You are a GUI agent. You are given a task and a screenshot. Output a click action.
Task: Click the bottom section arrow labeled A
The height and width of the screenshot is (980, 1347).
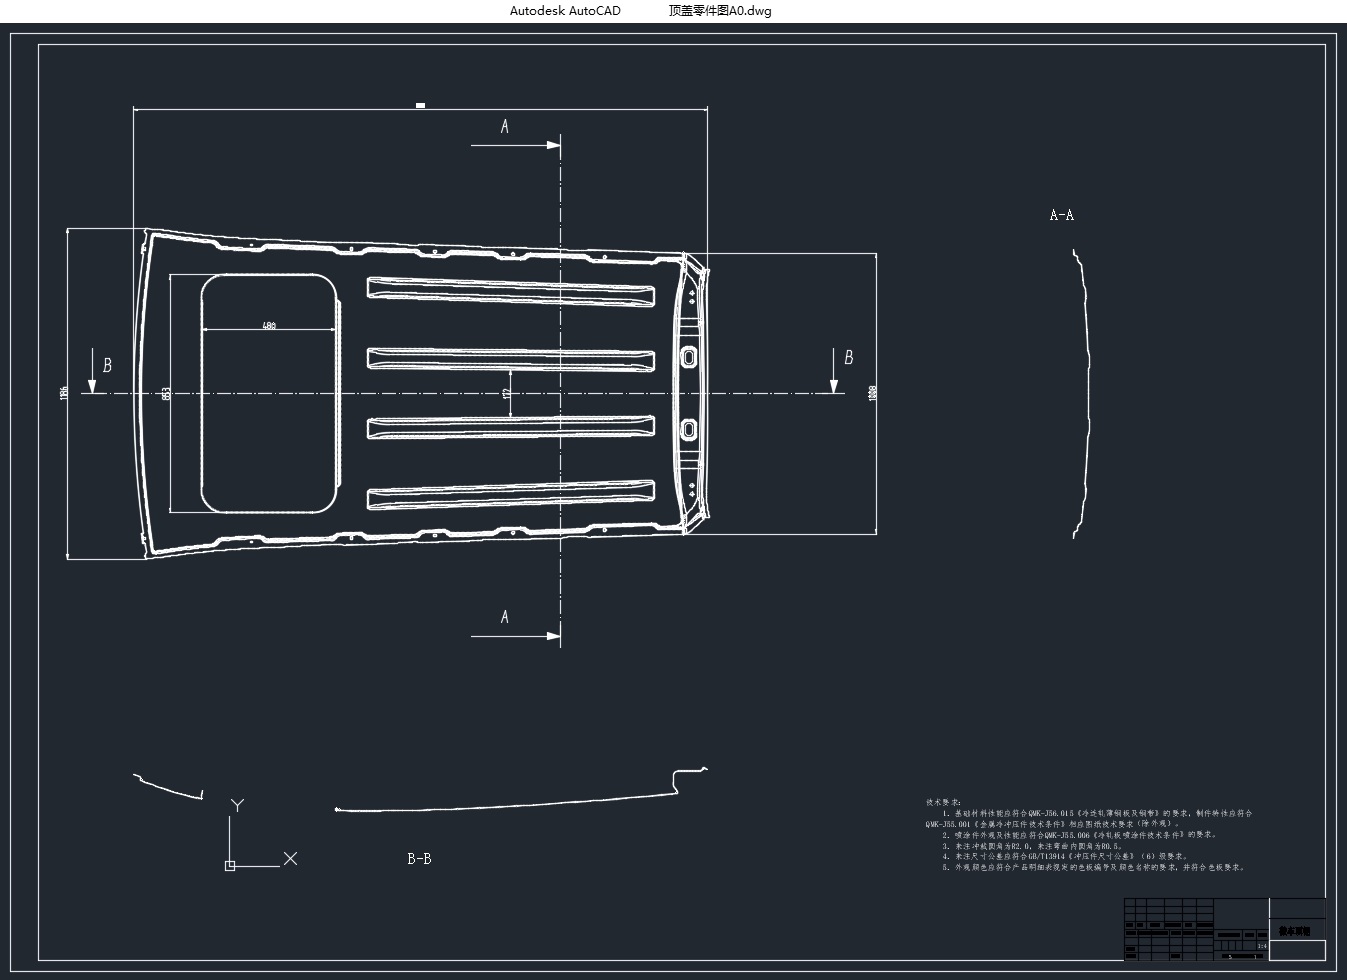[515, 635]
